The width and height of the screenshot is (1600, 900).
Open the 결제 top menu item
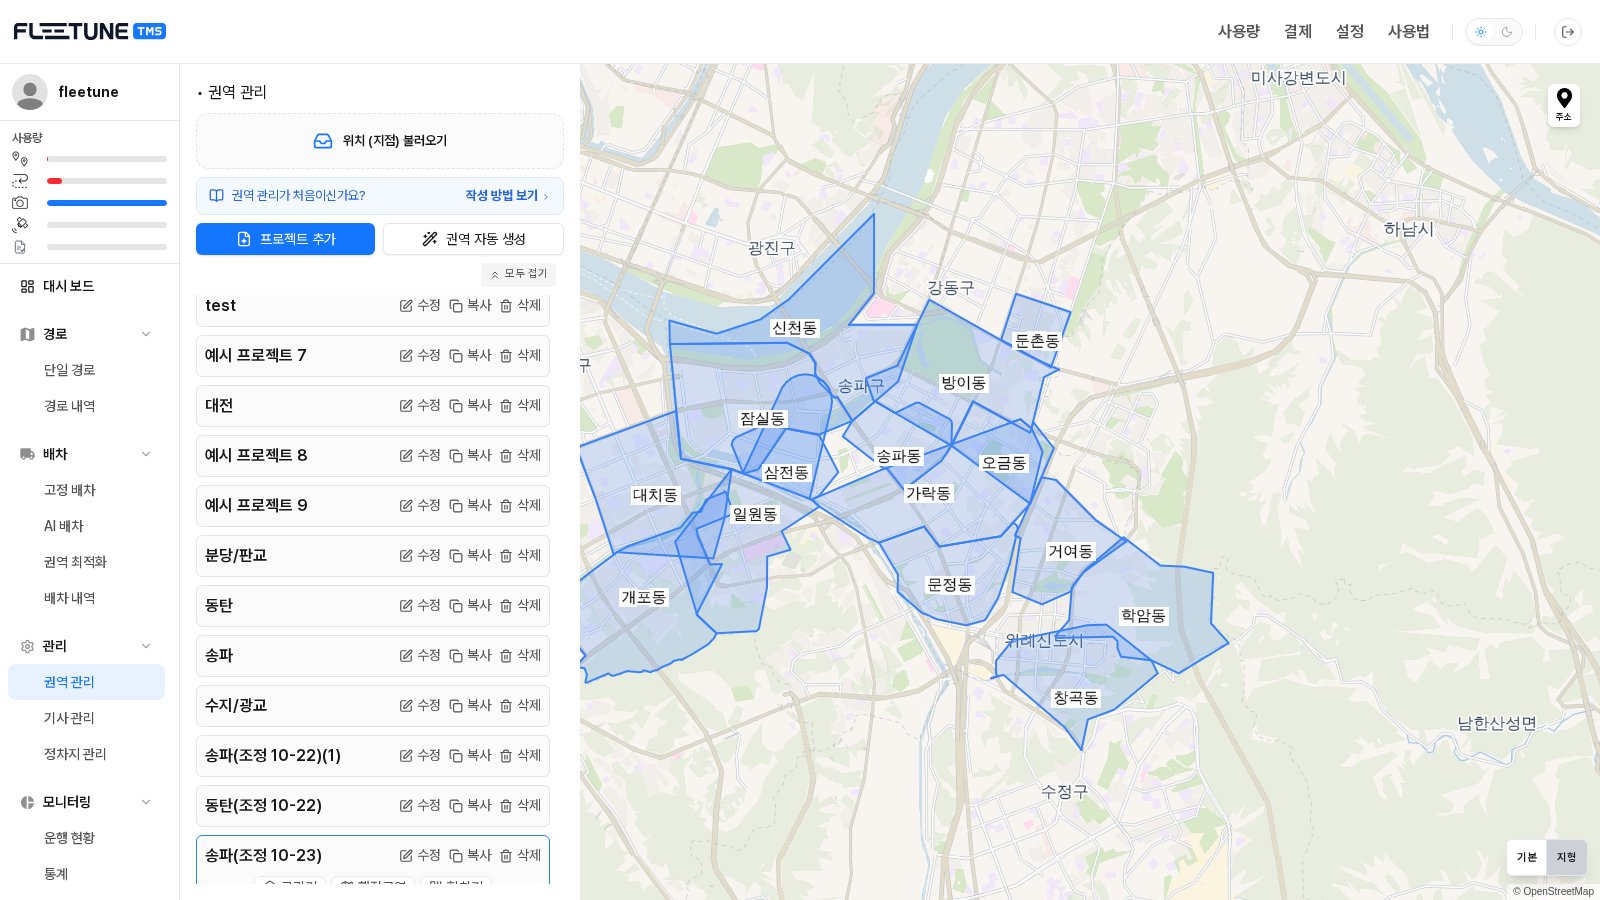point(1298,32)
